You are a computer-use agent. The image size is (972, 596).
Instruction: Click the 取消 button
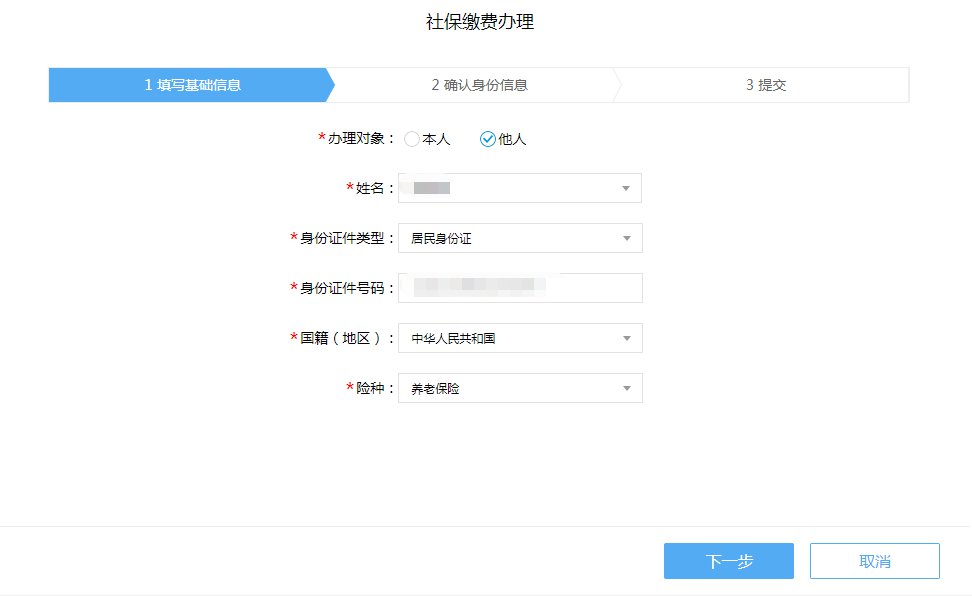pos(874,561)
